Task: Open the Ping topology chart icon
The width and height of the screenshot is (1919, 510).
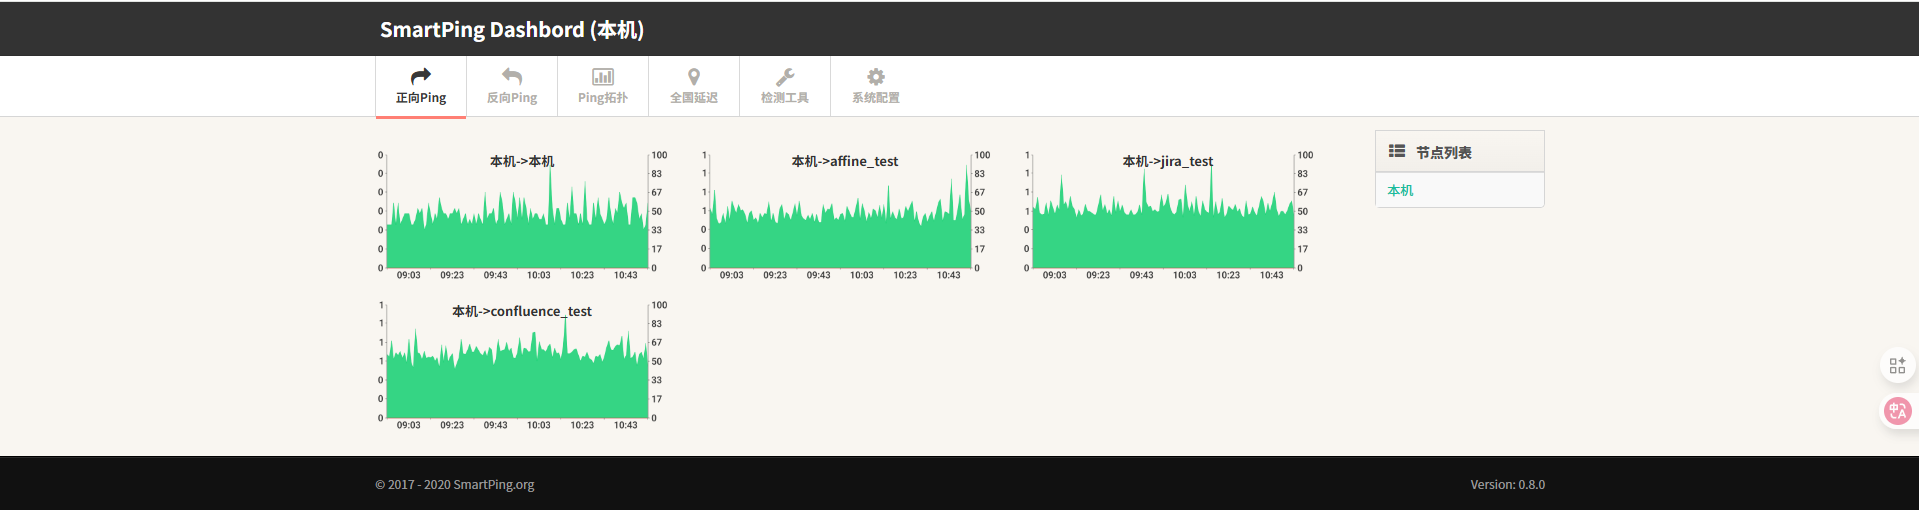Action: coord(602,76)
